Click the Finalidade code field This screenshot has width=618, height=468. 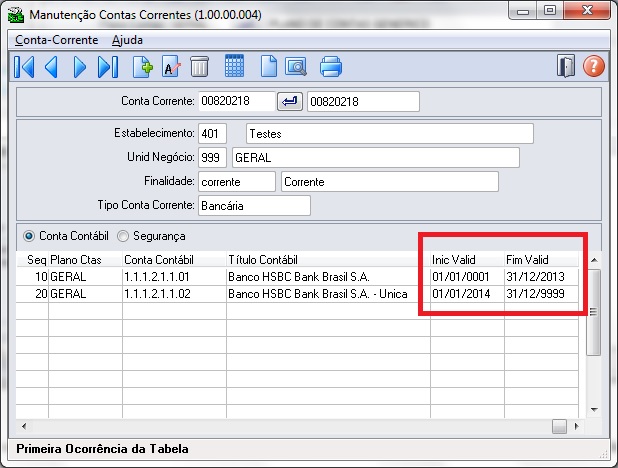[236, 182]
